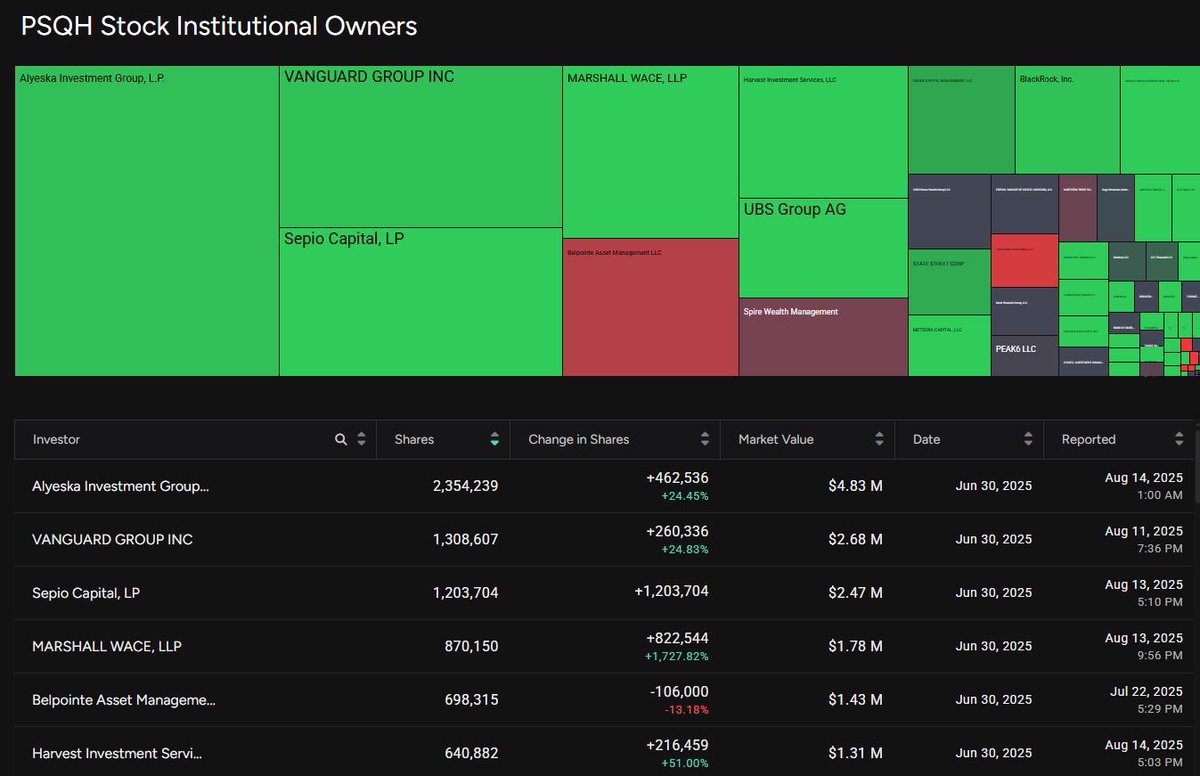
Task: Open Sepio Capital, LP in the table
Action: pos(86,593)
